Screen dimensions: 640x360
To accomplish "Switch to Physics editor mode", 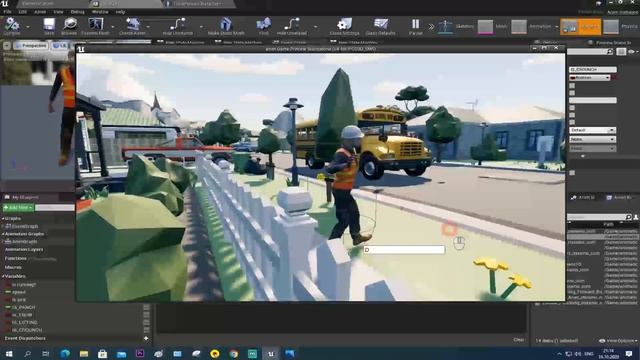I will 620,27.
